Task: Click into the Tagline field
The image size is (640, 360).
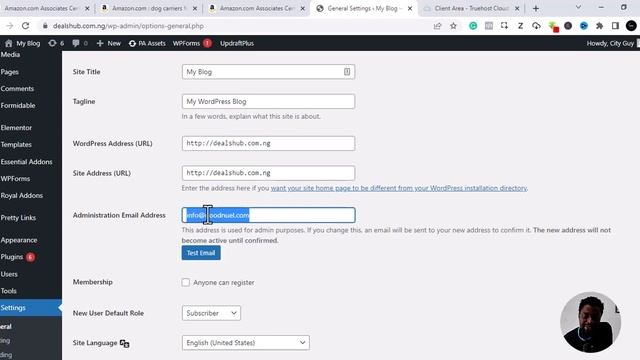Action: (268, 101)
